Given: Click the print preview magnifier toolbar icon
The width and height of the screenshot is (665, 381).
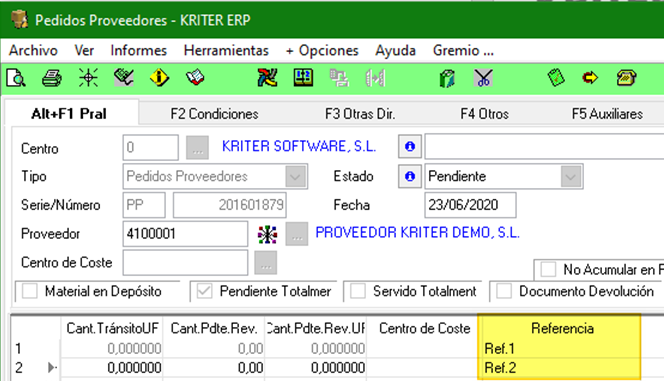Looking at the screenshot, I should 16,78.
